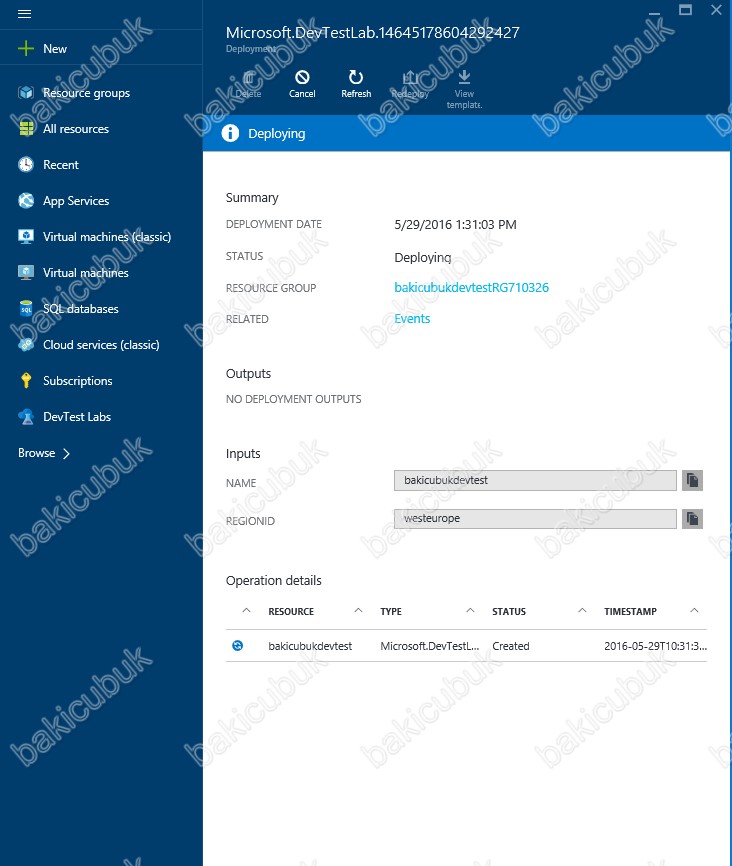Click the All resources grid icon

click(26, 129)
